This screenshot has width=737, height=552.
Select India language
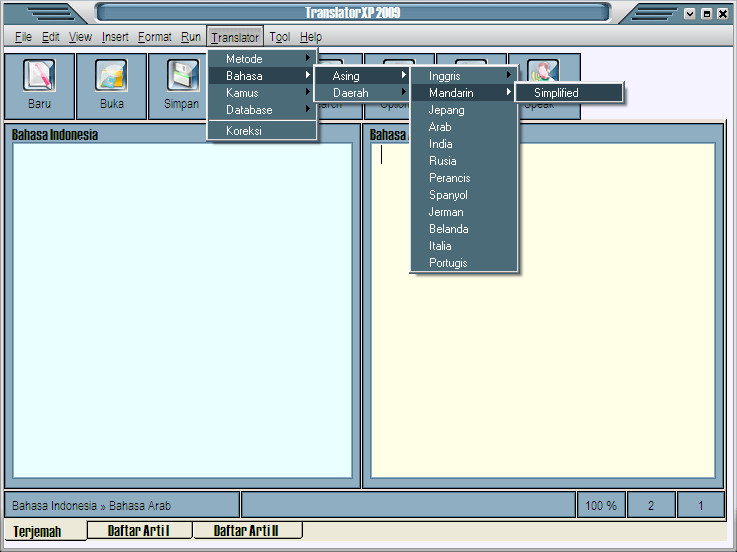pyautogui.click(x=464, y=144)
